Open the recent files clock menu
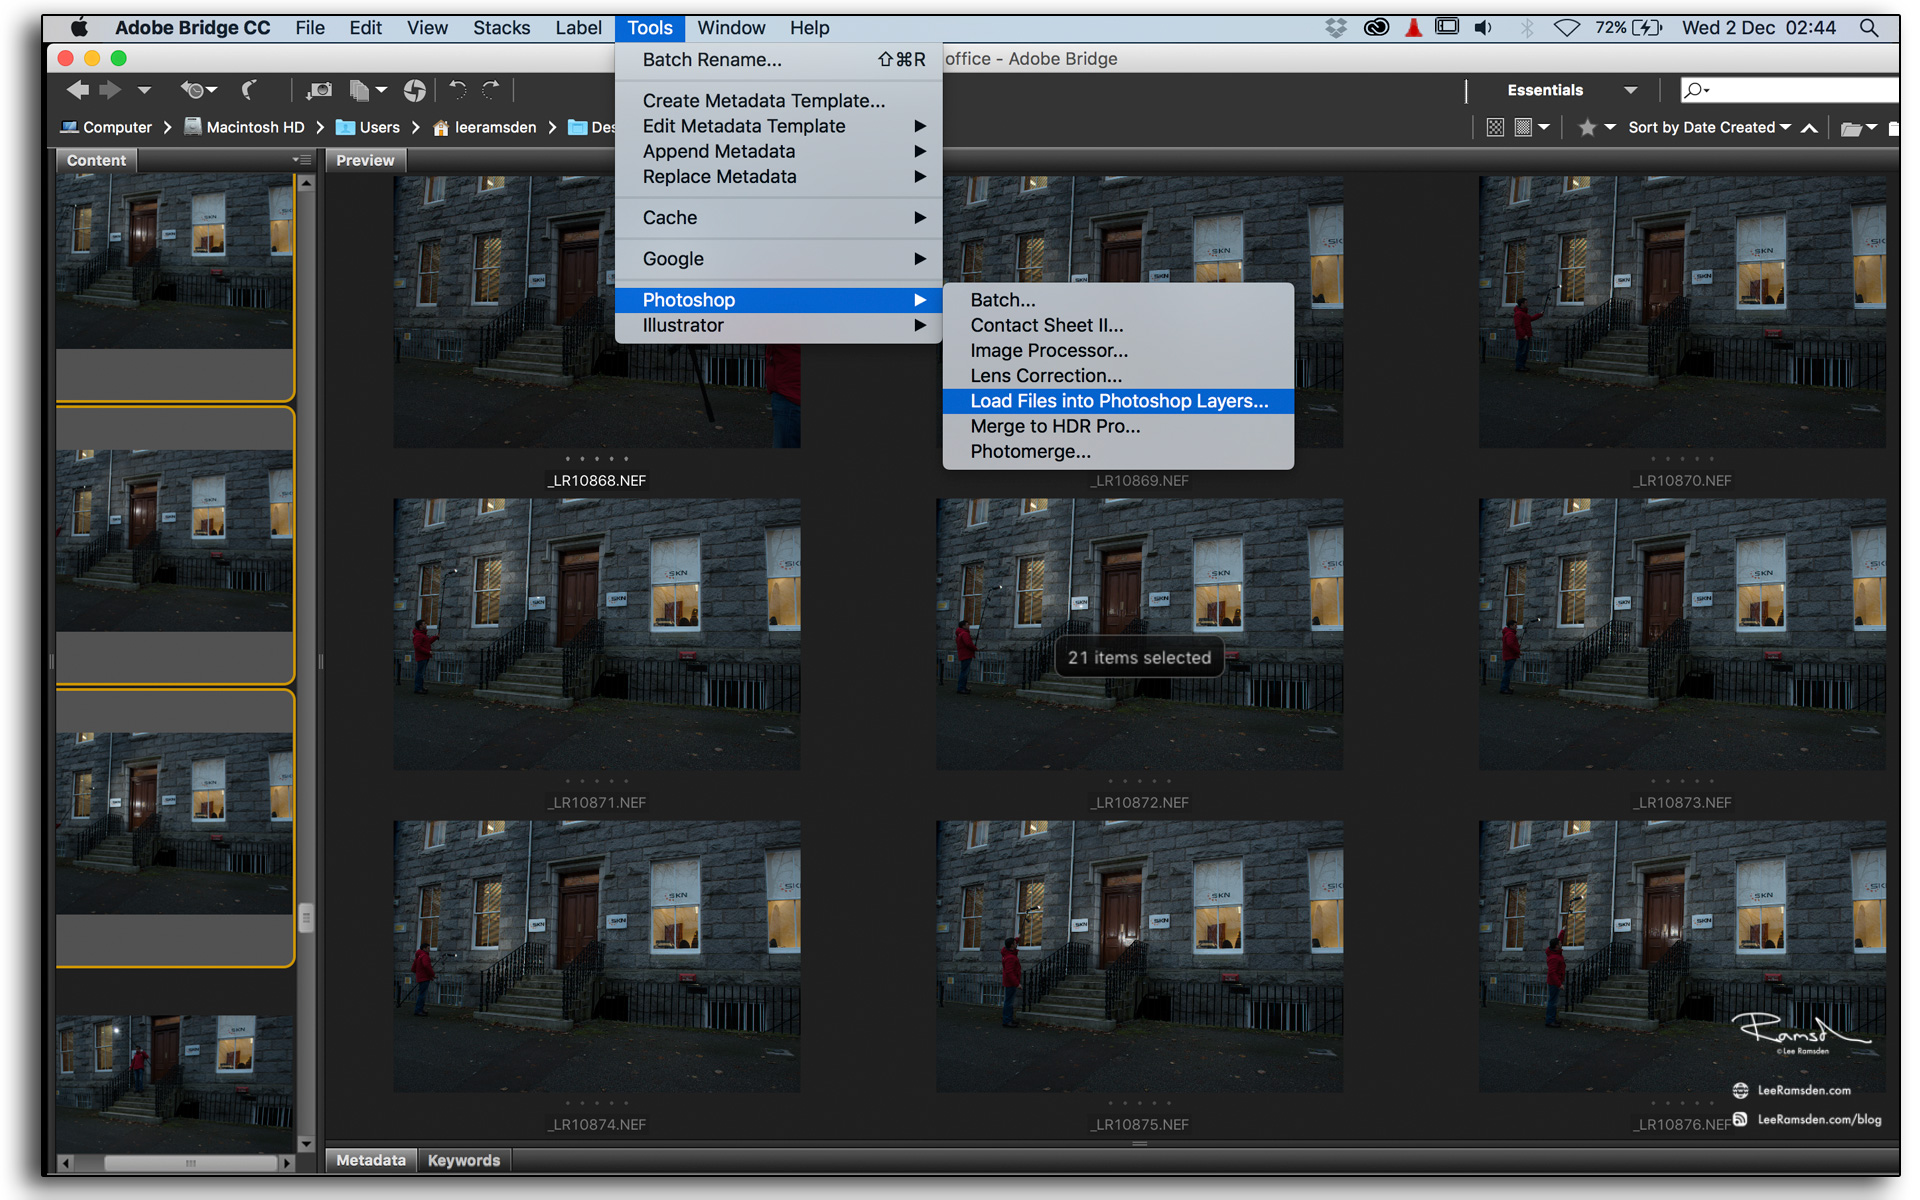Image resolution: width=1920 pixels, height=1200 pixels. coord(197,90)
